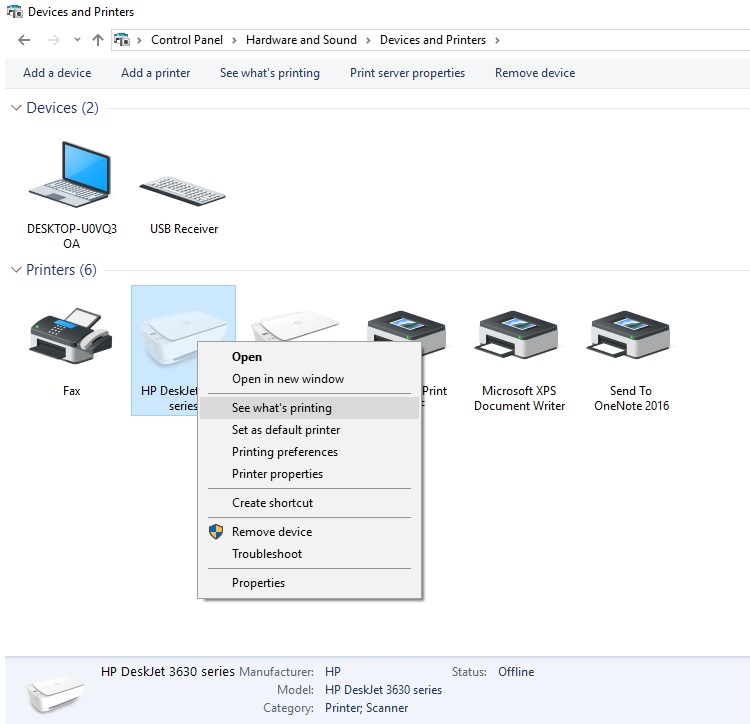
Task: Click the Back navigation arrow
Action: point(25,40)
